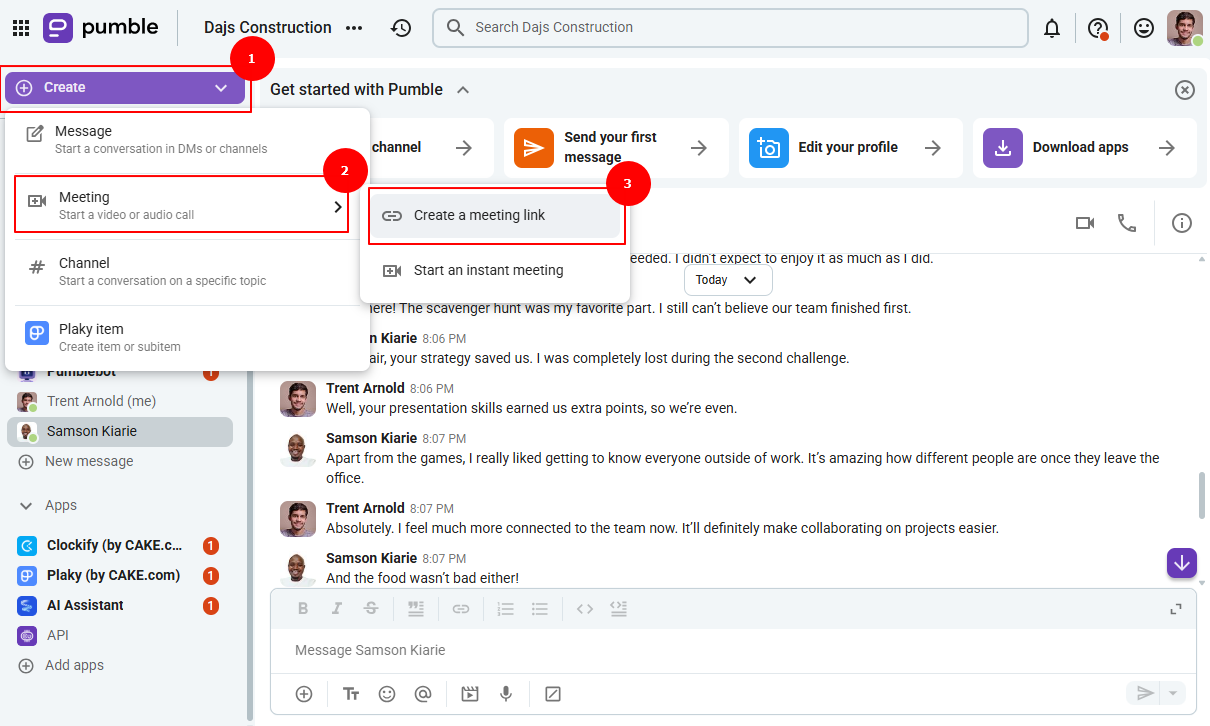Screen dimensions: 1210x726
Task: Insert a numbered list
Action: click(x=506, y=608)
